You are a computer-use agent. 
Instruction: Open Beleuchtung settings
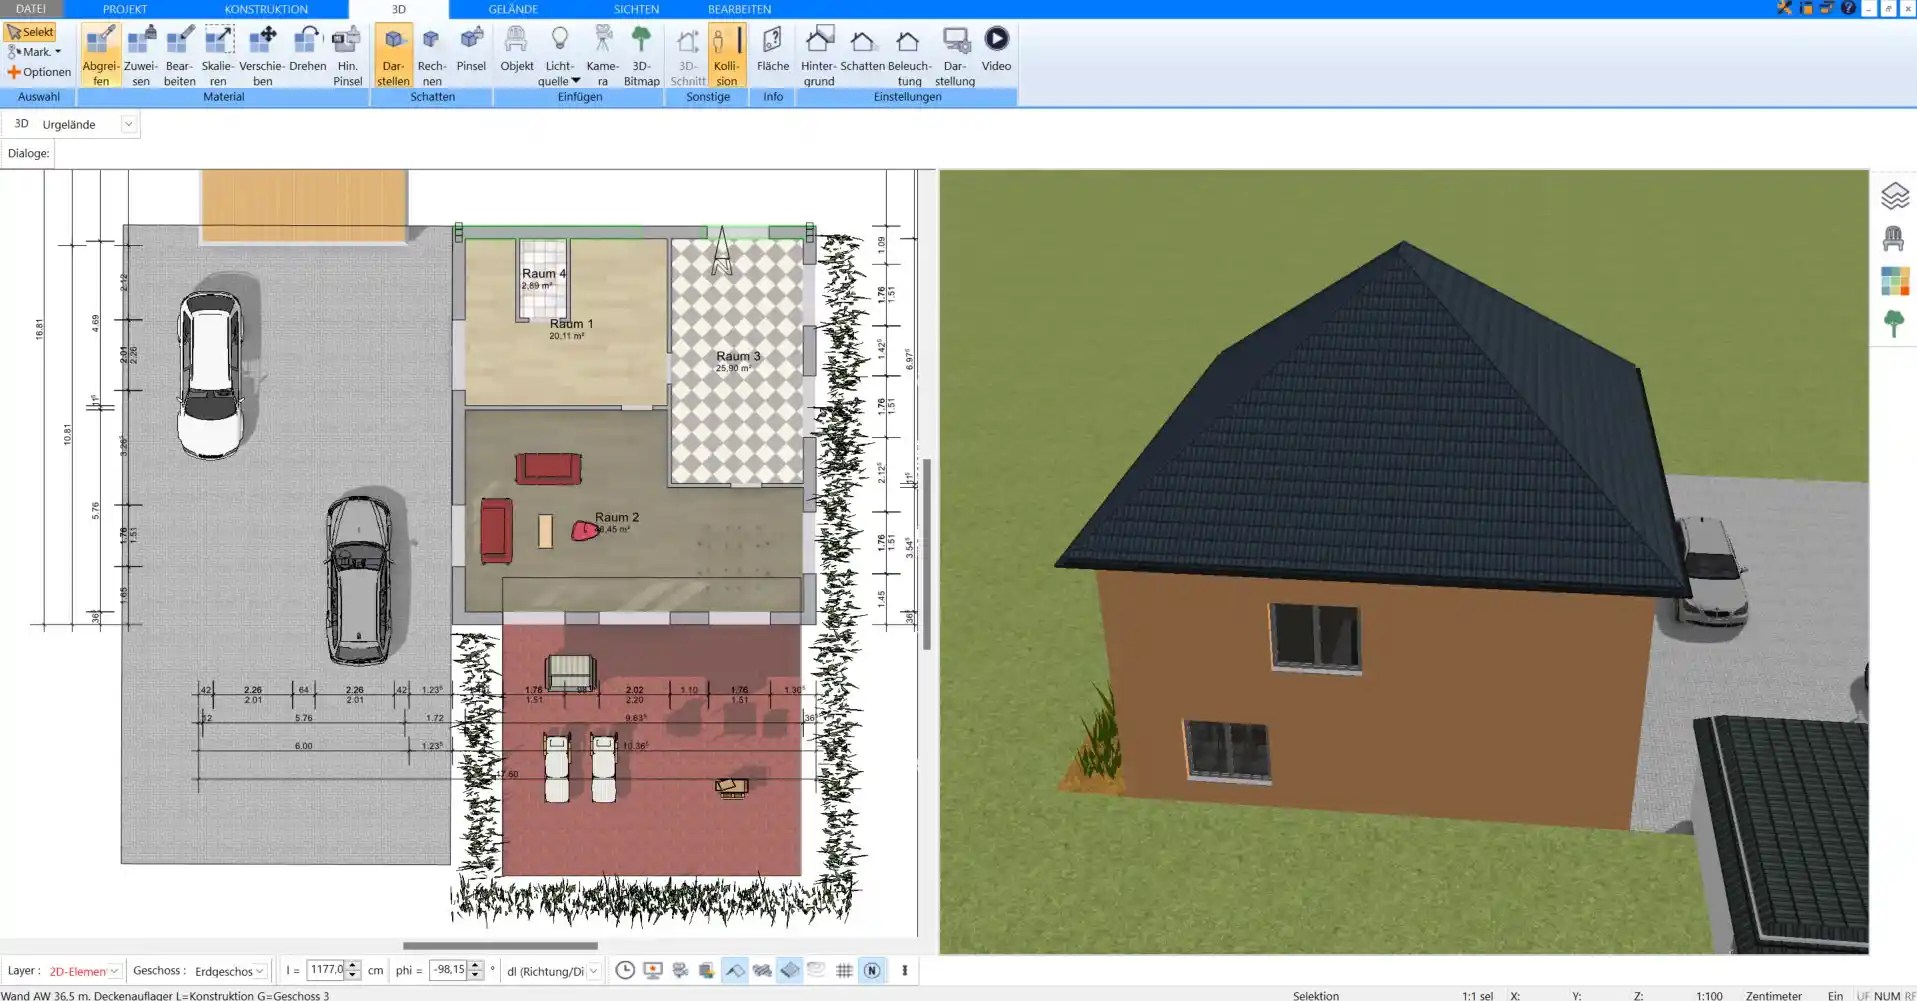pyautogui.click(x=909, y=55)
